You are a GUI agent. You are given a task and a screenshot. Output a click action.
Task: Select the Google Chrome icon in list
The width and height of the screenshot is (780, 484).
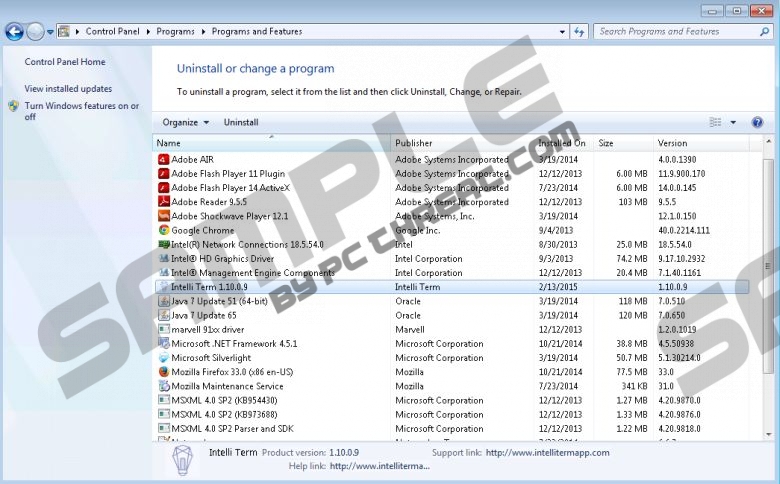coord(164,230)
